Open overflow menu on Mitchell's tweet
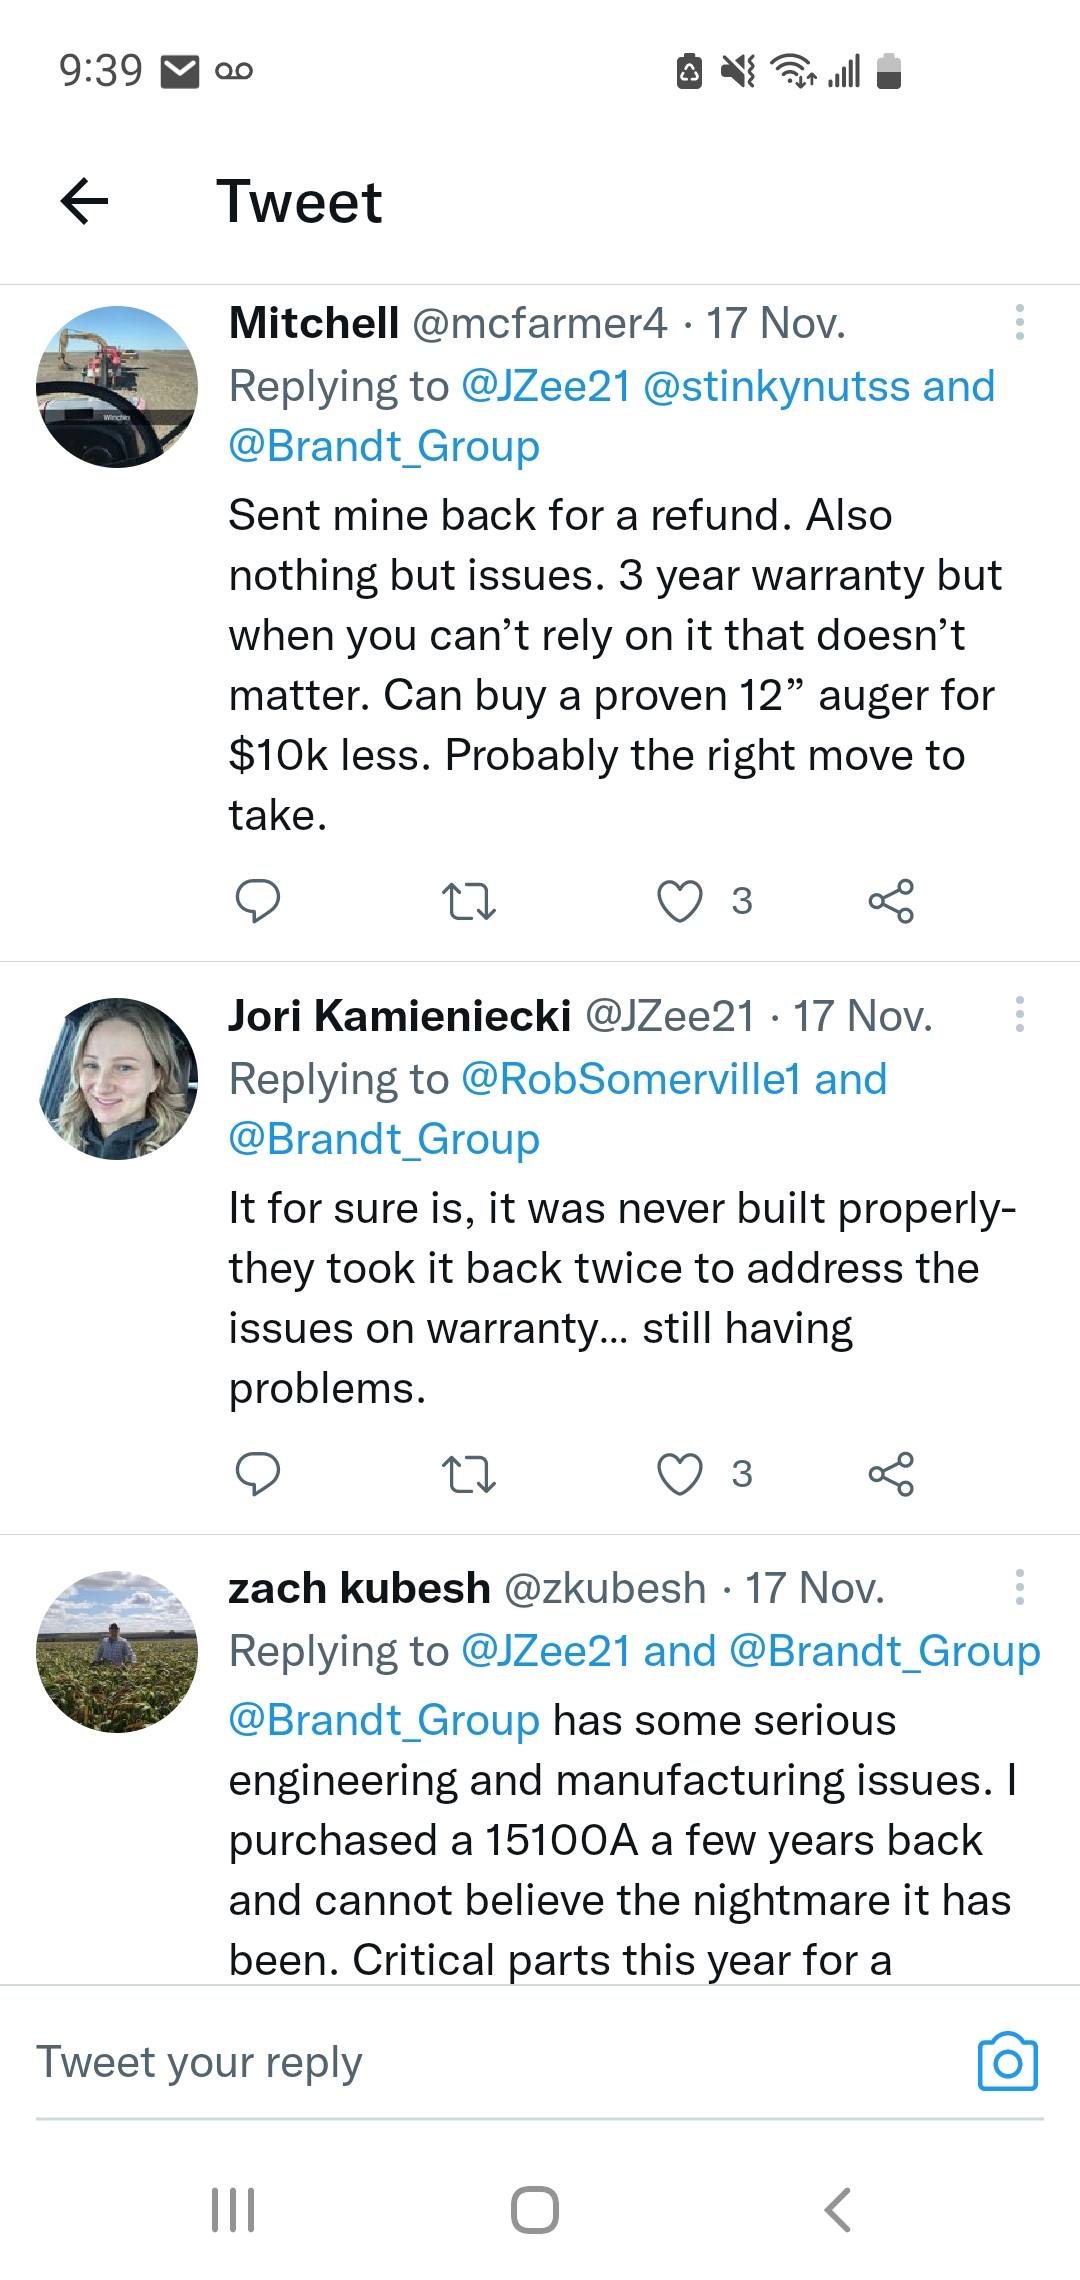The width and height of the screenshot is (1080, 2280). (x=1019, y=322)
